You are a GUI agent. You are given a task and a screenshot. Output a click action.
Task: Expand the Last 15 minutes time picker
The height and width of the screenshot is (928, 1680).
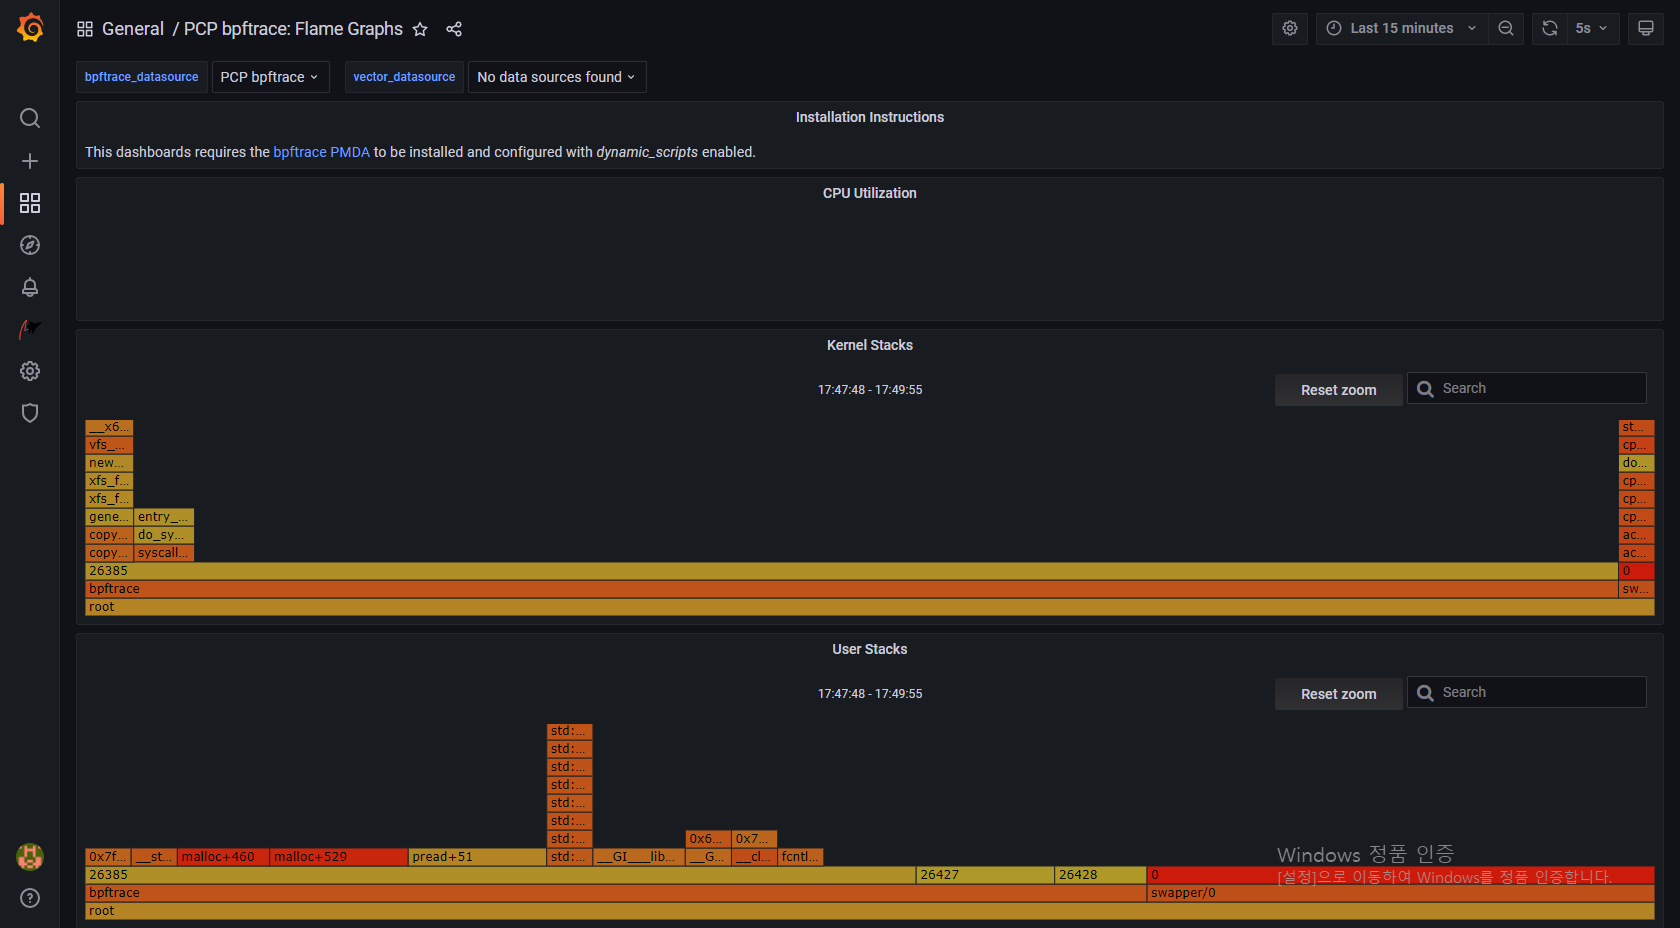click(x=1402, y=28)
